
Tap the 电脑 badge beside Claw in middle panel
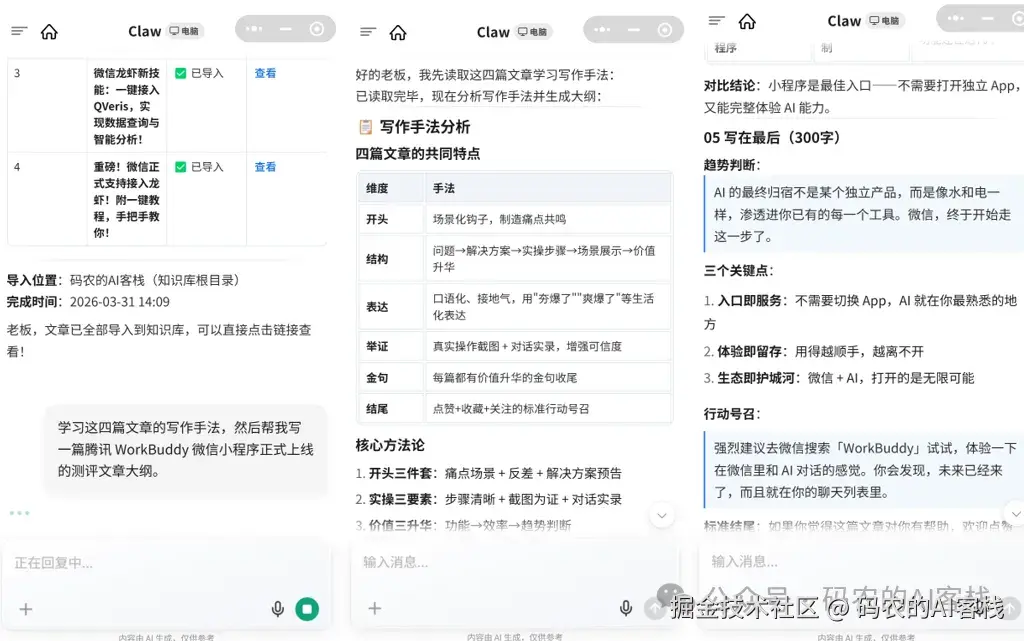pos(534,31)
